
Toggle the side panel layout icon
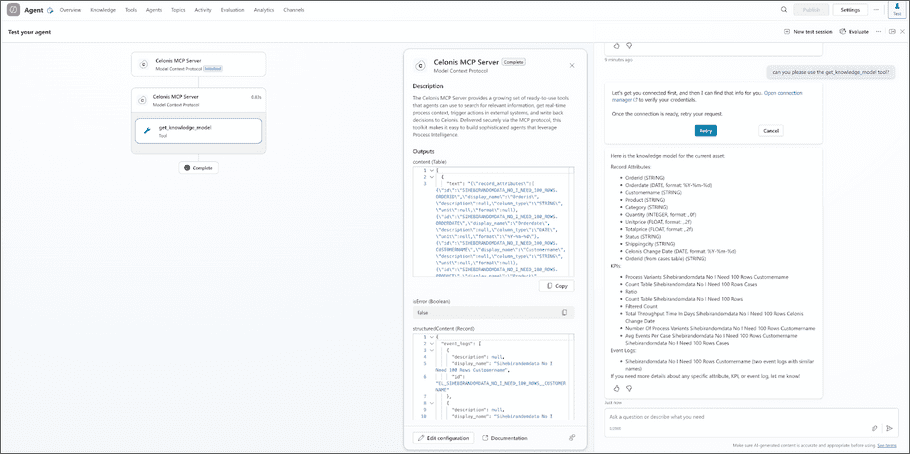point(892,32)
